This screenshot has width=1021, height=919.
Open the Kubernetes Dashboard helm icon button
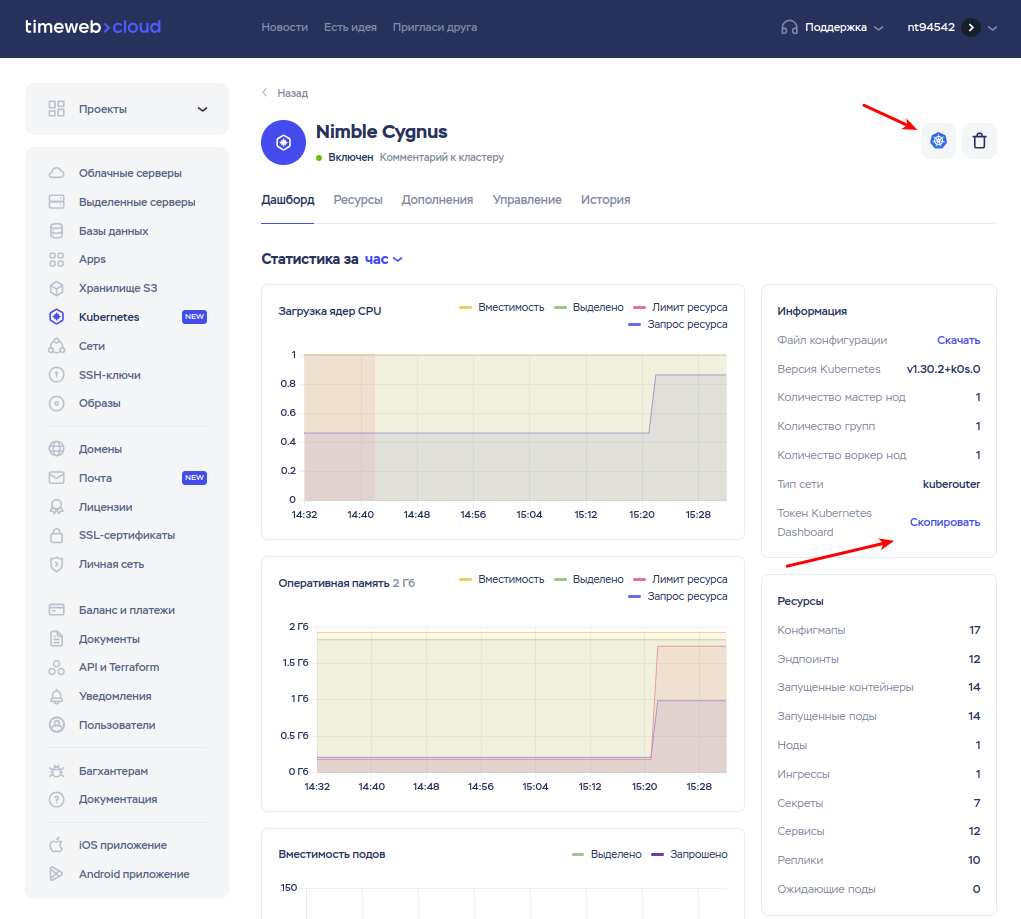click(x=938, y=141)
